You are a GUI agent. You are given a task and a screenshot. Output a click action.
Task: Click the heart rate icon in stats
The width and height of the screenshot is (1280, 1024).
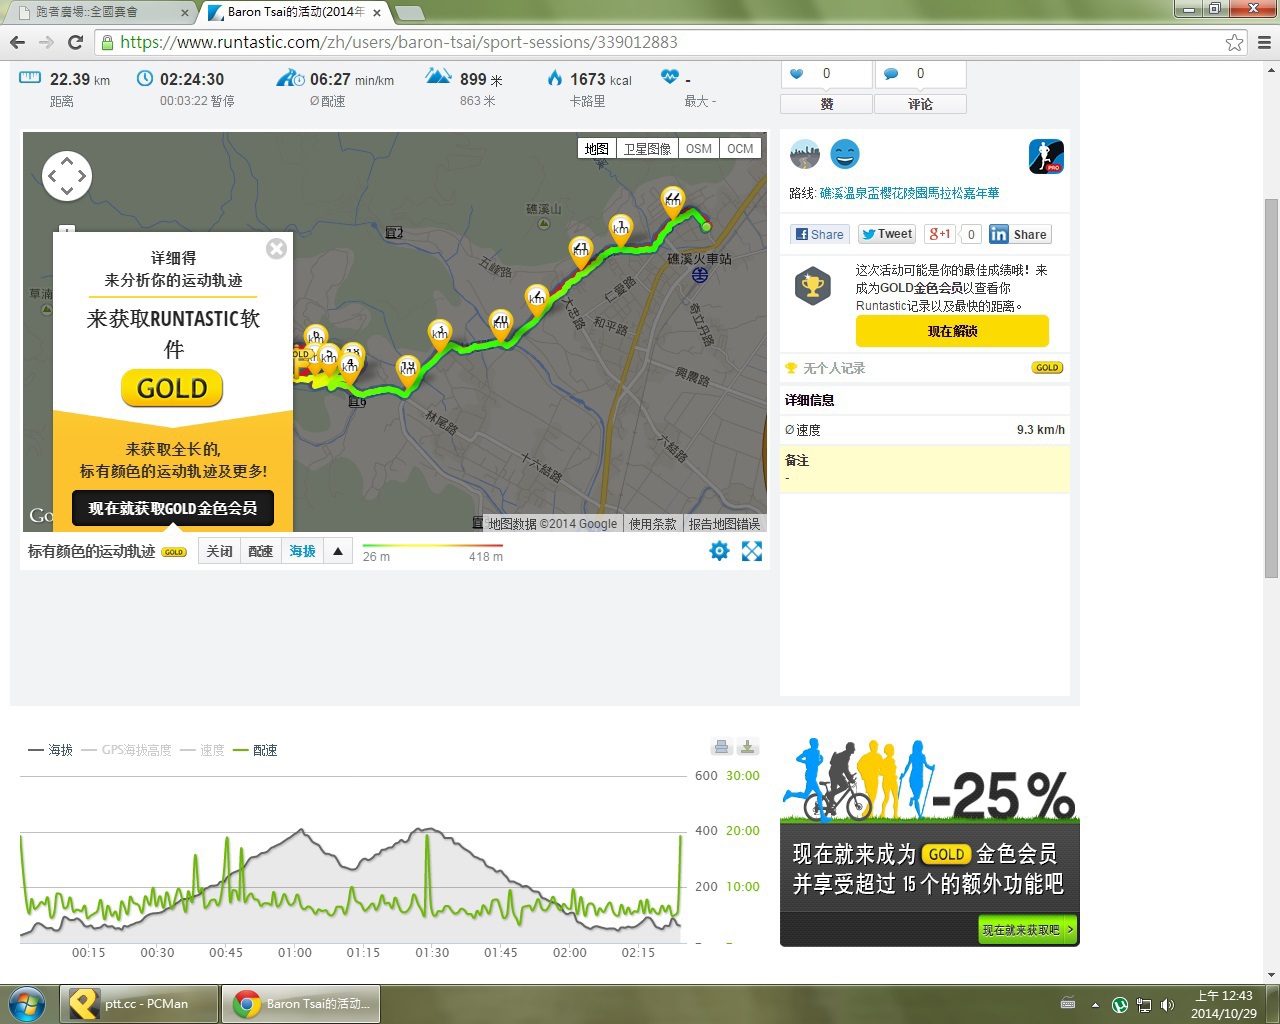click(670, 77)
